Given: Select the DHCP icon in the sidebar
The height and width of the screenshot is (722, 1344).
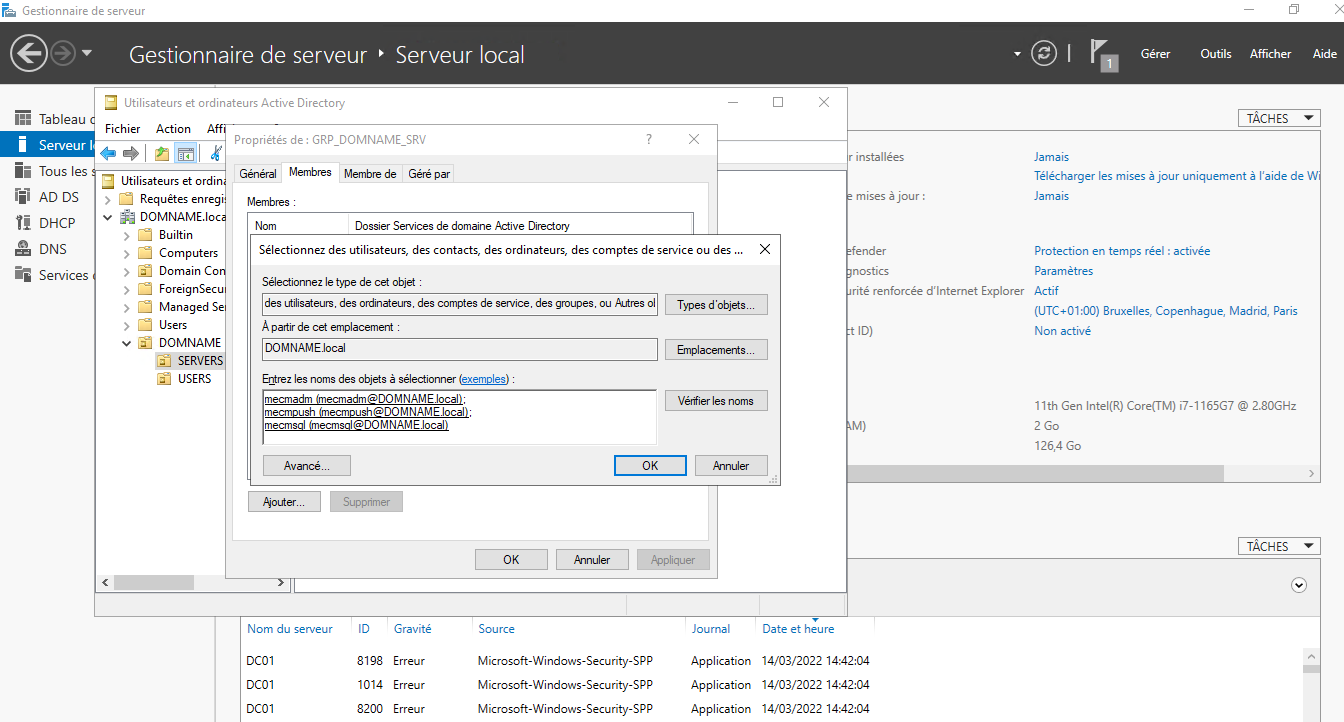Looking at the screenshot, I should pyautogui.click(x=23, y=223).
